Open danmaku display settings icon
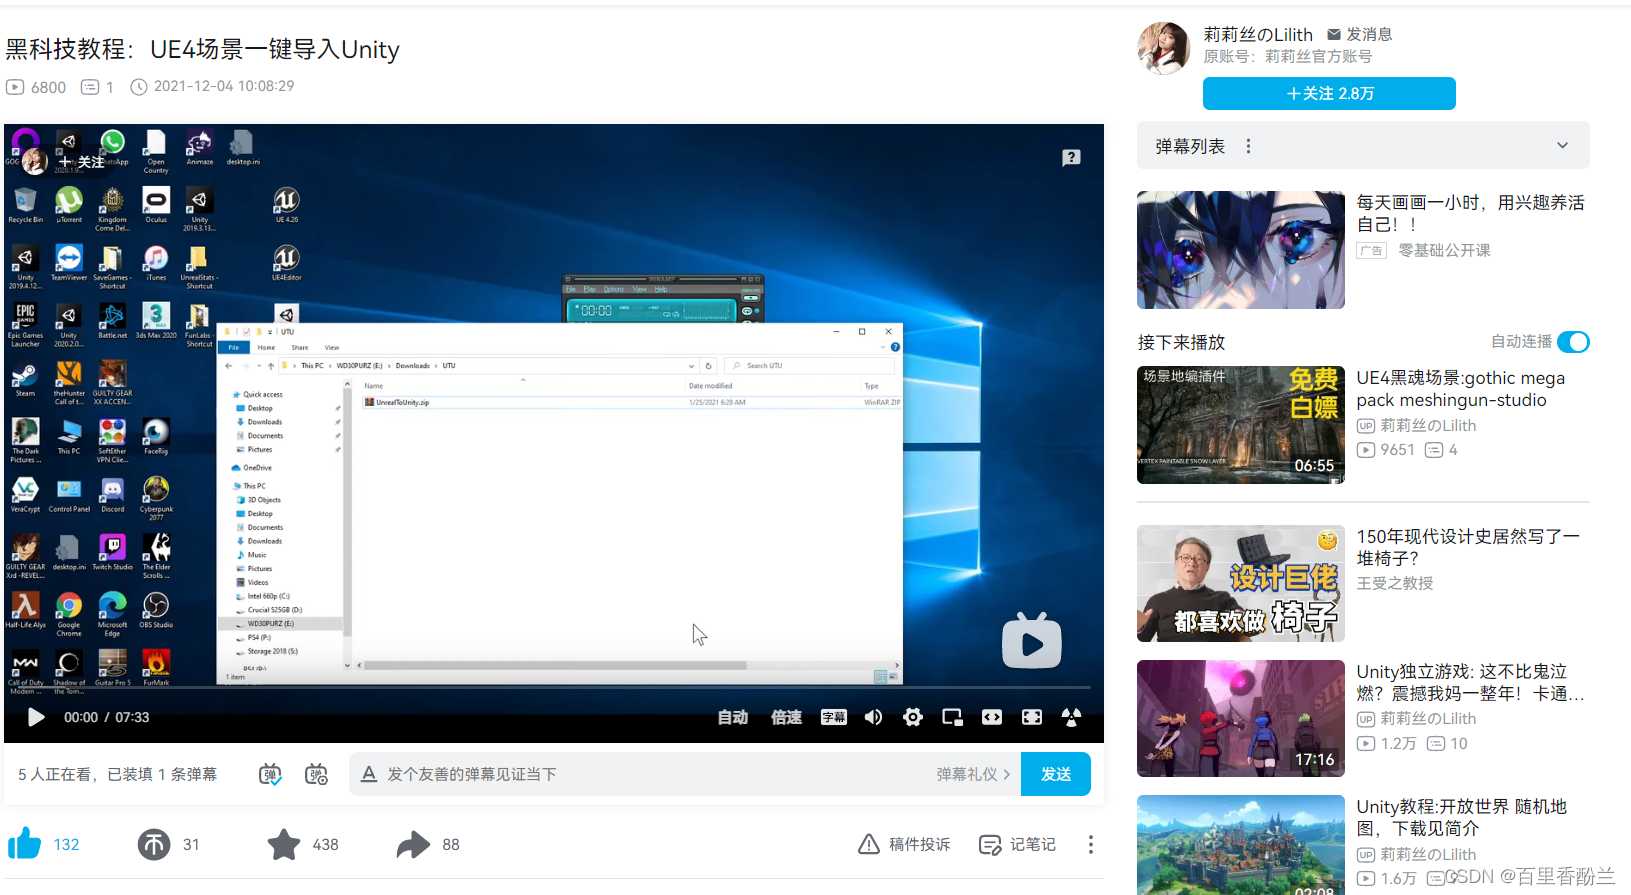 [x=316, y=774]
